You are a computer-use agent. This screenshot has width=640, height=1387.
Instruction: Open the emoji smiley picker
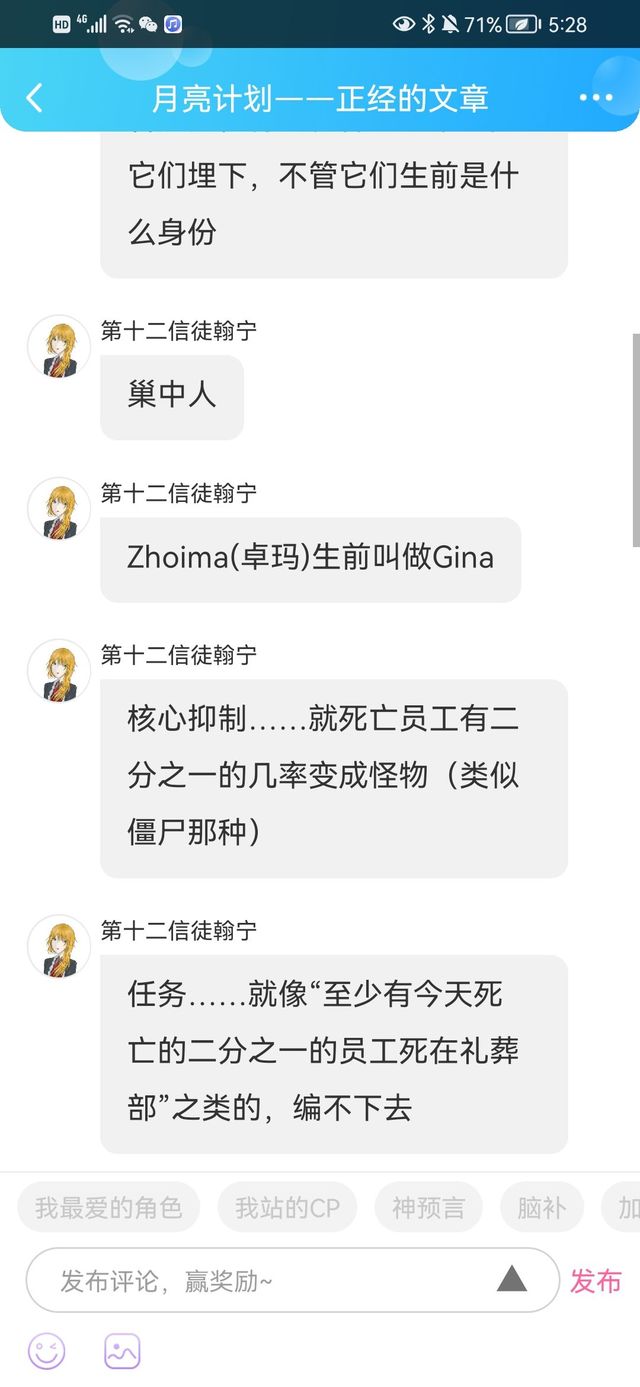click(46, 1352)
